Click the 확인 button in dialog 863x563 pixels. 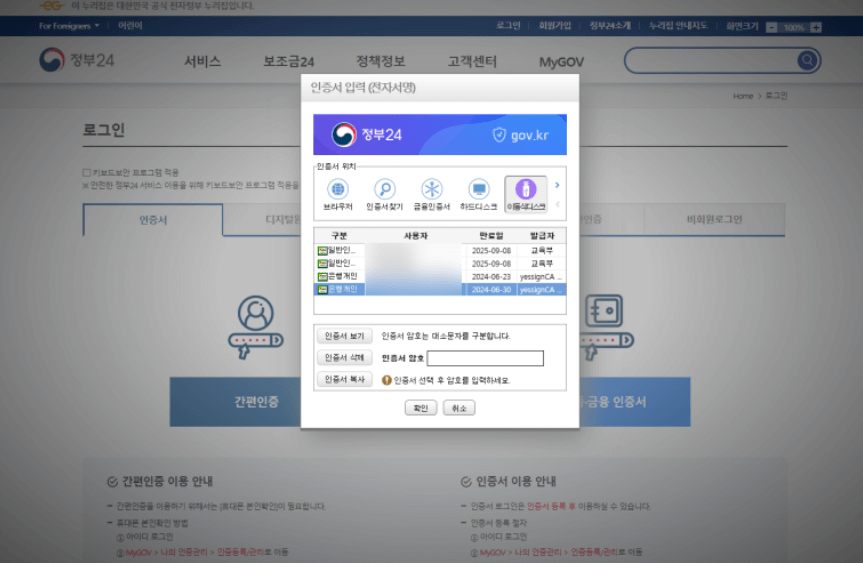coord(420,408)
